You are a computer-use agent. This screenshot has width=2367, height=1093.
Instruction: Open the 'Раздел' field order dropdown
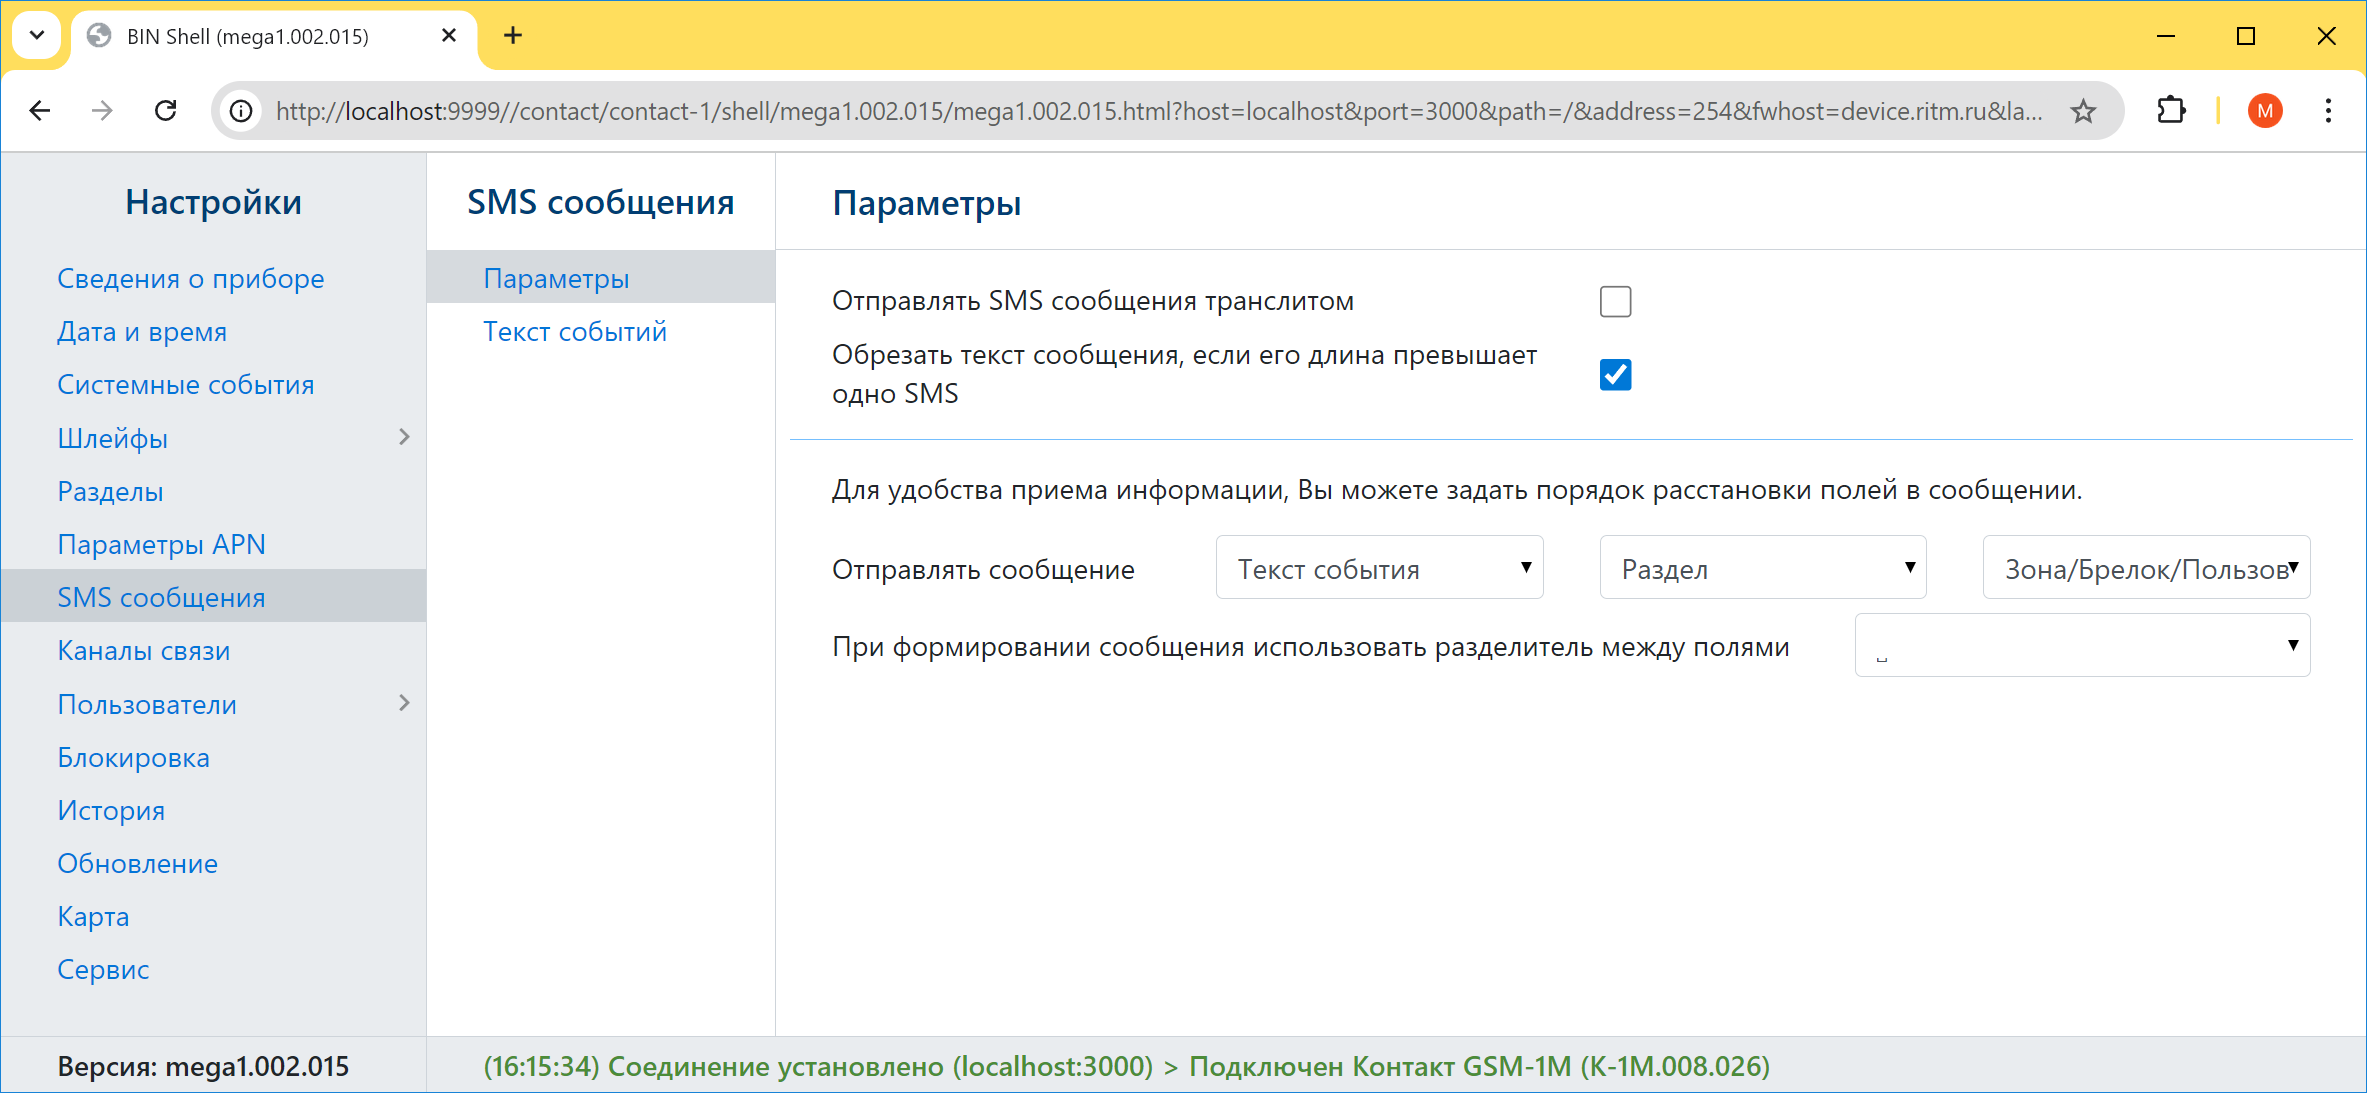point(1762,568)
